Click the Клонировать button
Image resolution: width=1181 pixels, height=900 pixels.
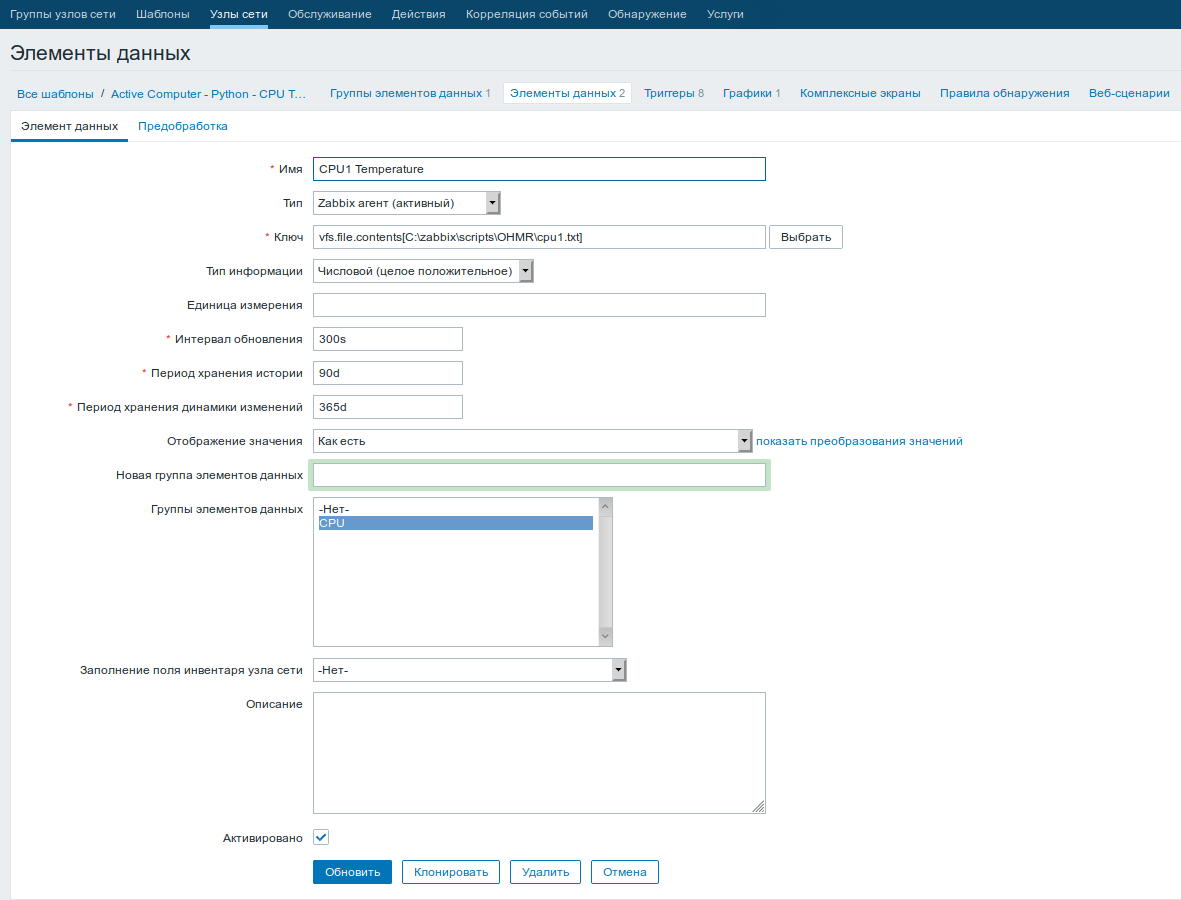point(451,872)
